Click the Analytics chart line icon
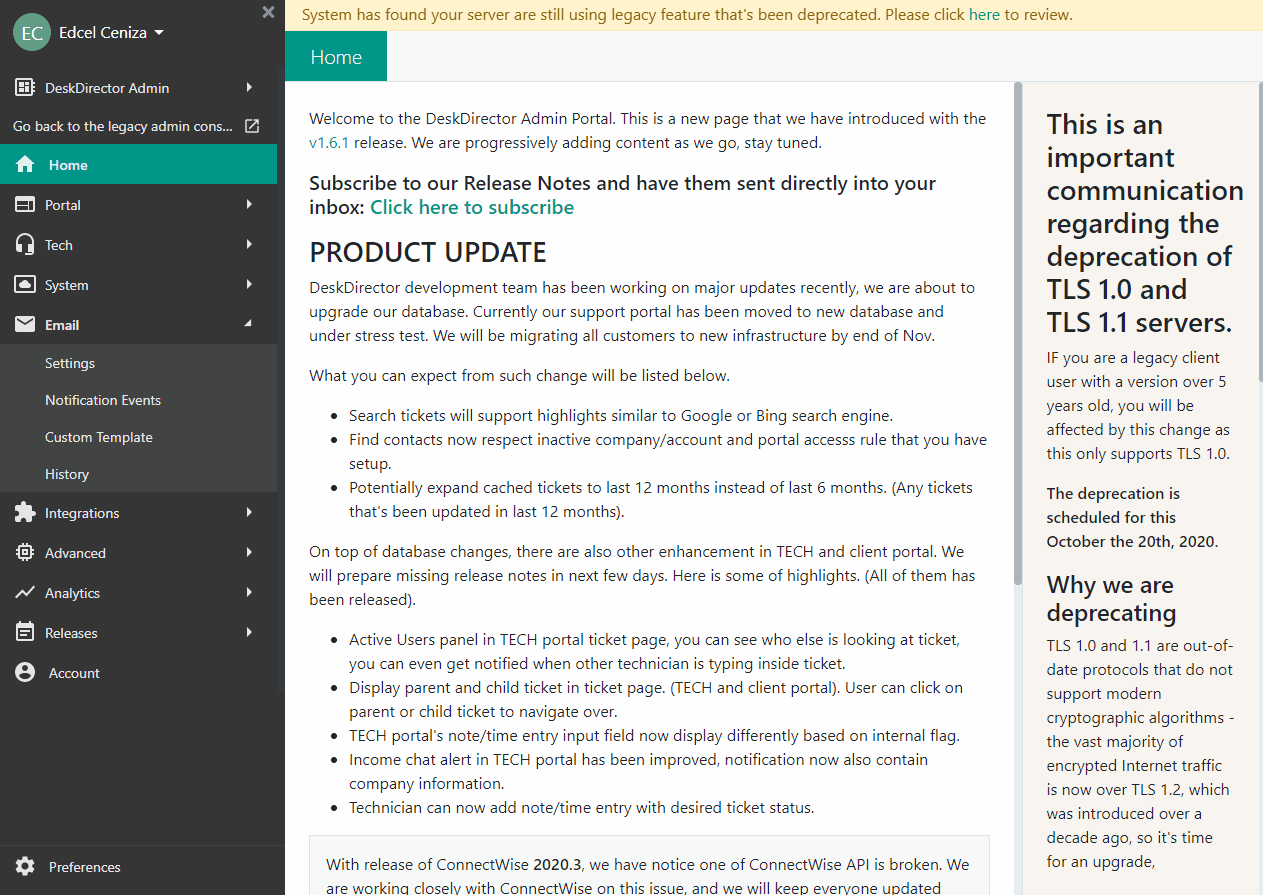Viewport: 1263px width, 895px height. 25,593
